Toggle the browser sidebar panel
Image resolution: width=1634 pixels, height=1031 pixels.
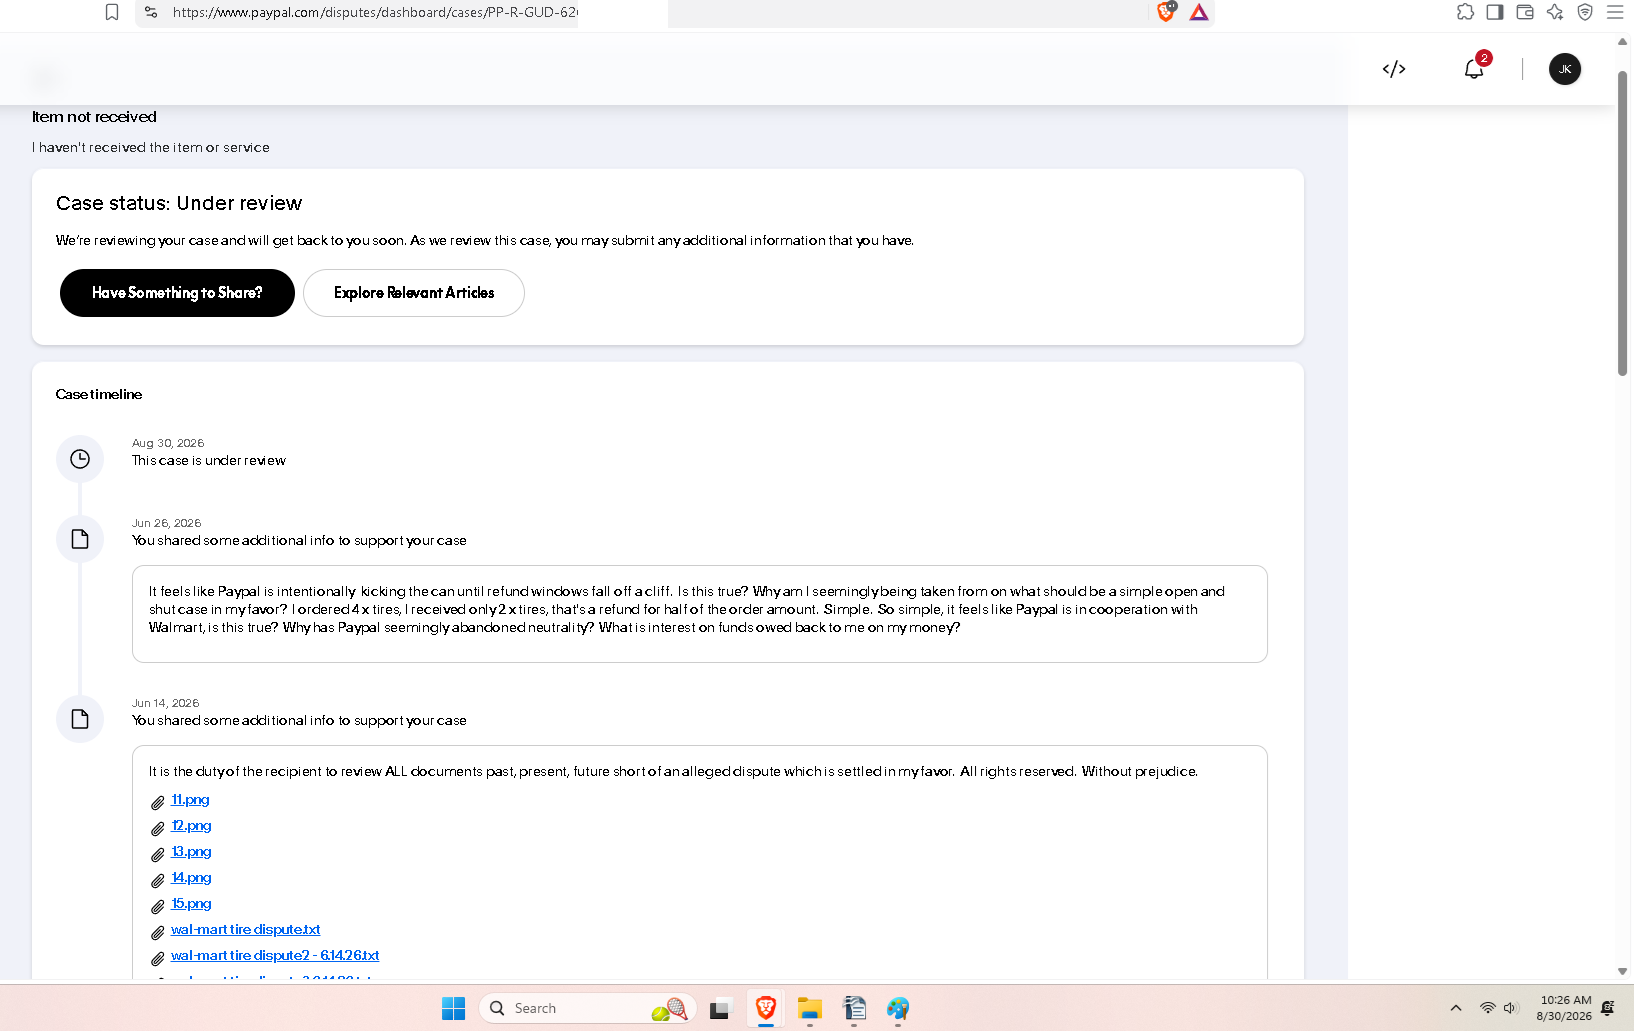click(1495, 12)
